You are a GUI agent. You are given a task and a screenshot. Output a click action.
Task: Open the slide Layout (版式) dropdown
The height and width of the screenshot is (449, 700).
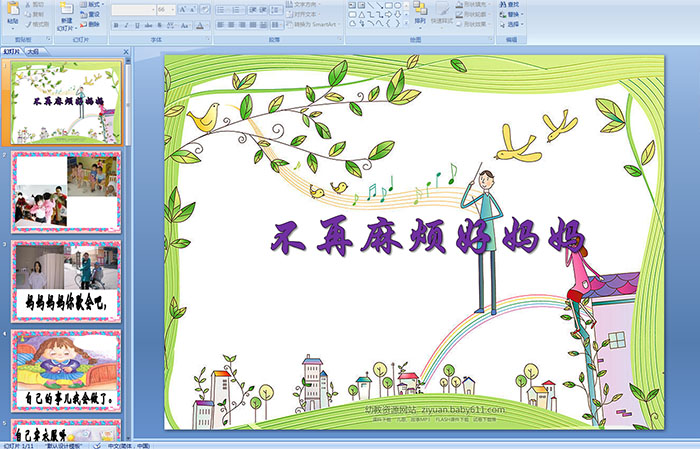[92, 4]
